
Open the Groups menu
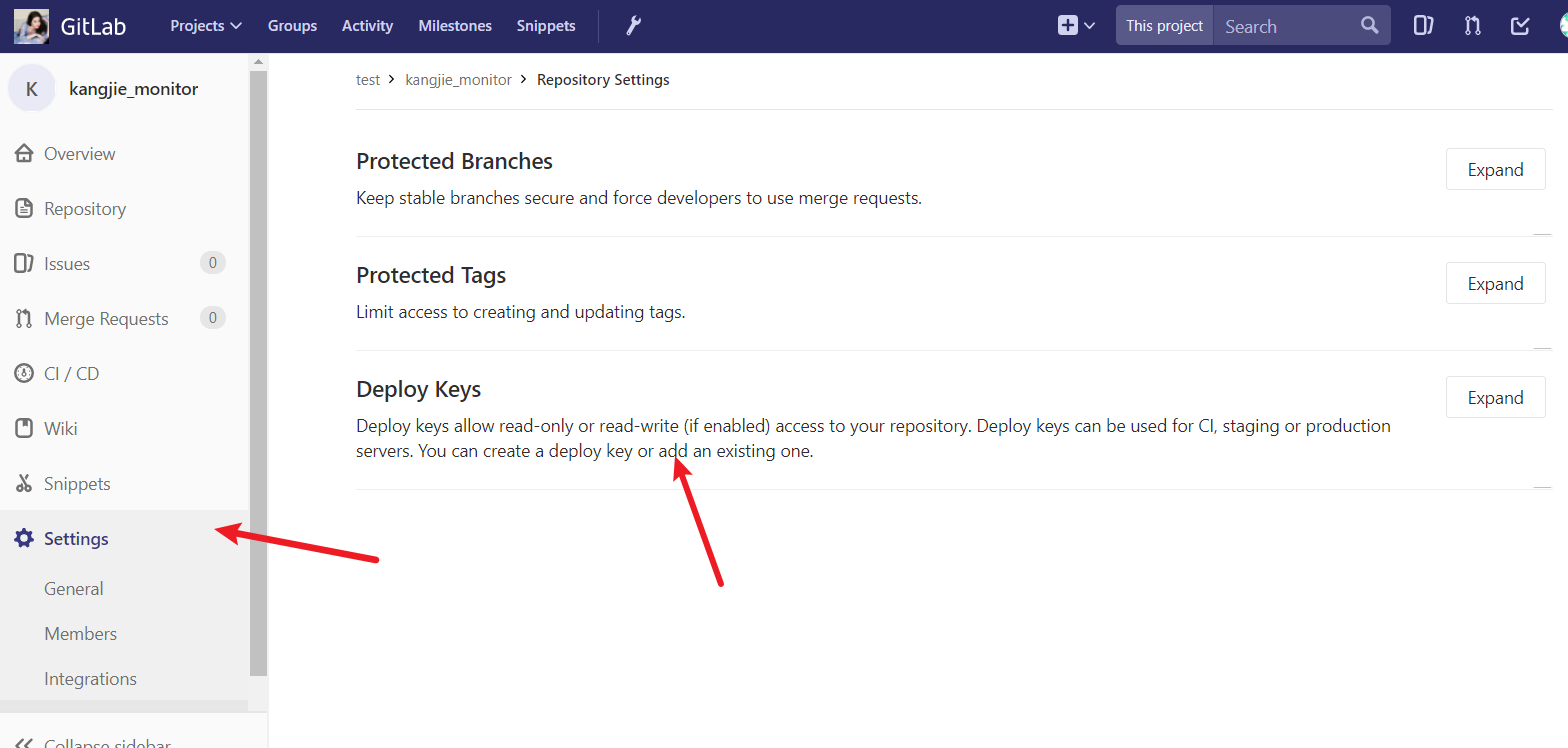tap(292, 26)
